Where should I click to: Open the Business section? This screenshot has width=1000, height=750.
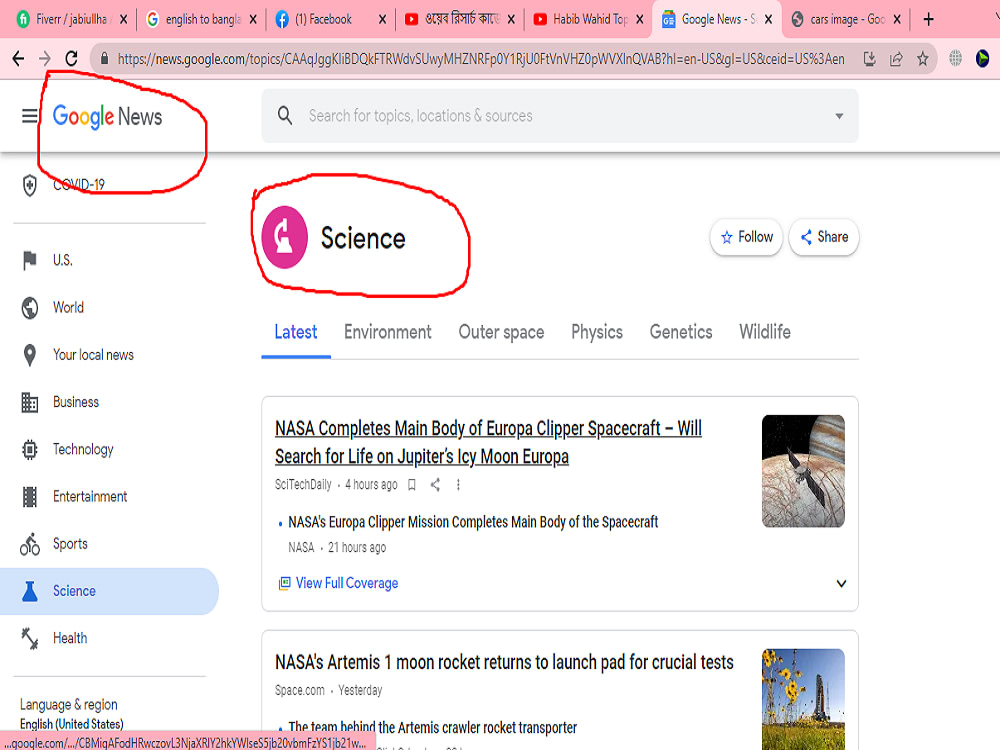[x=76, y=402]
